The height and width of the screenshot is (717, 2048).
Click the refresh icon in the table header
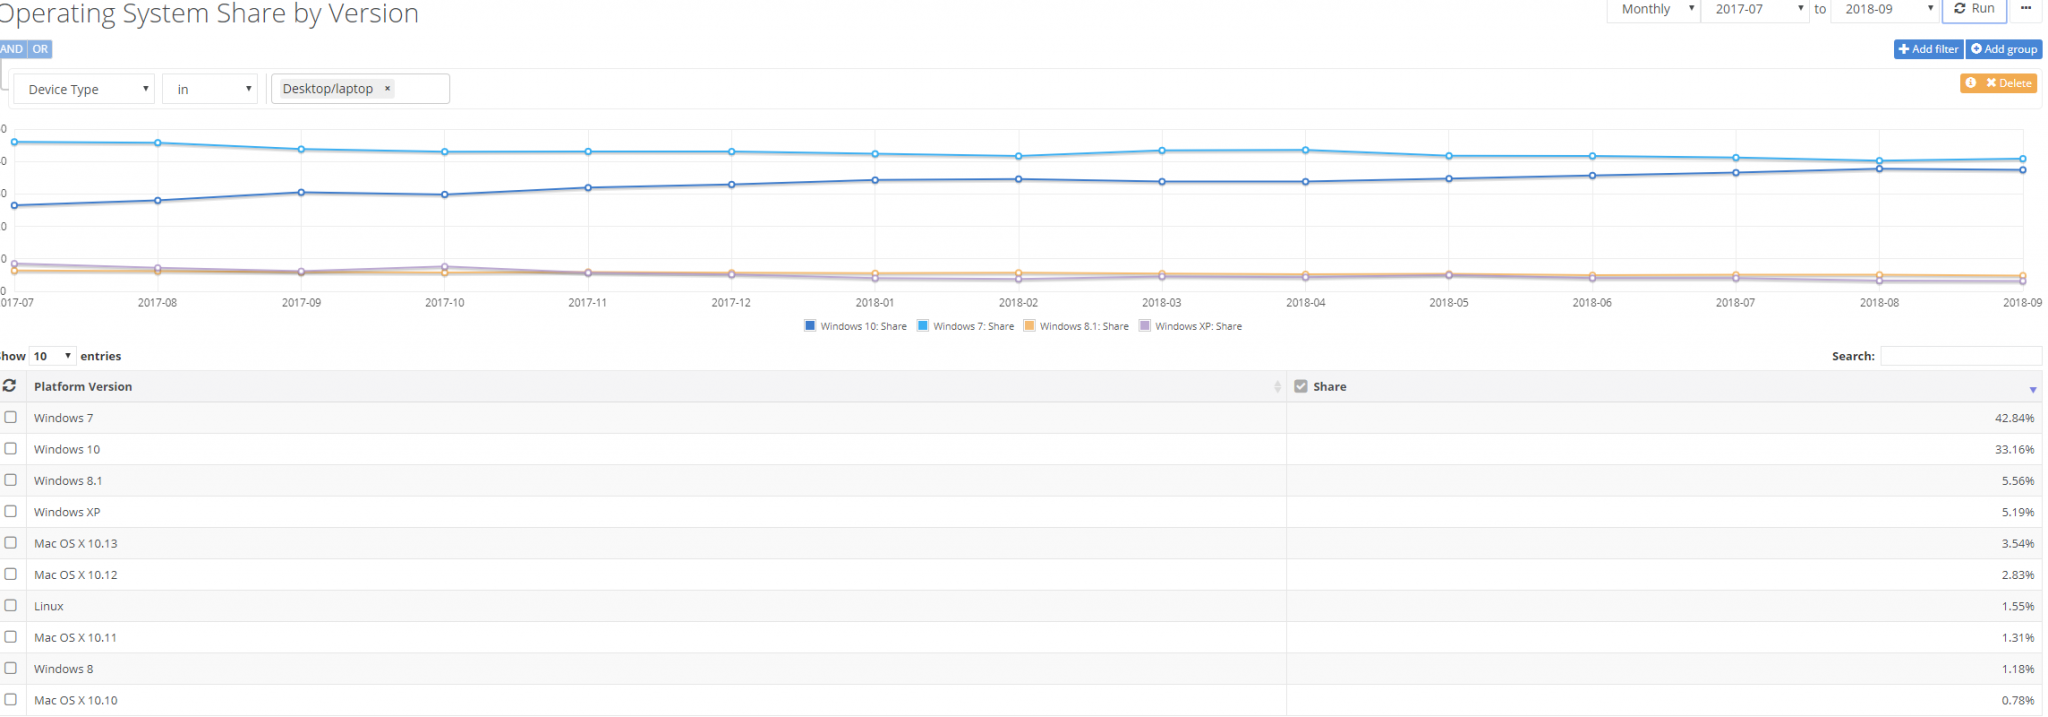pos(9,386)
